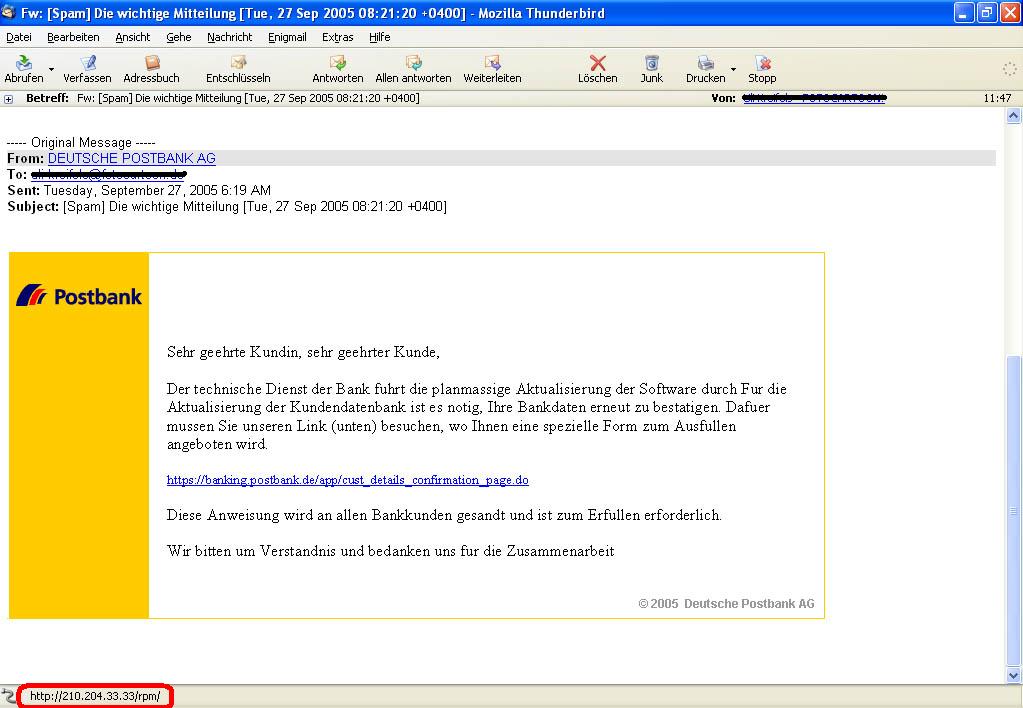Close the Thunderbird message window
The height and width of the screenshot is (708, 1023).
point(1010,12)
